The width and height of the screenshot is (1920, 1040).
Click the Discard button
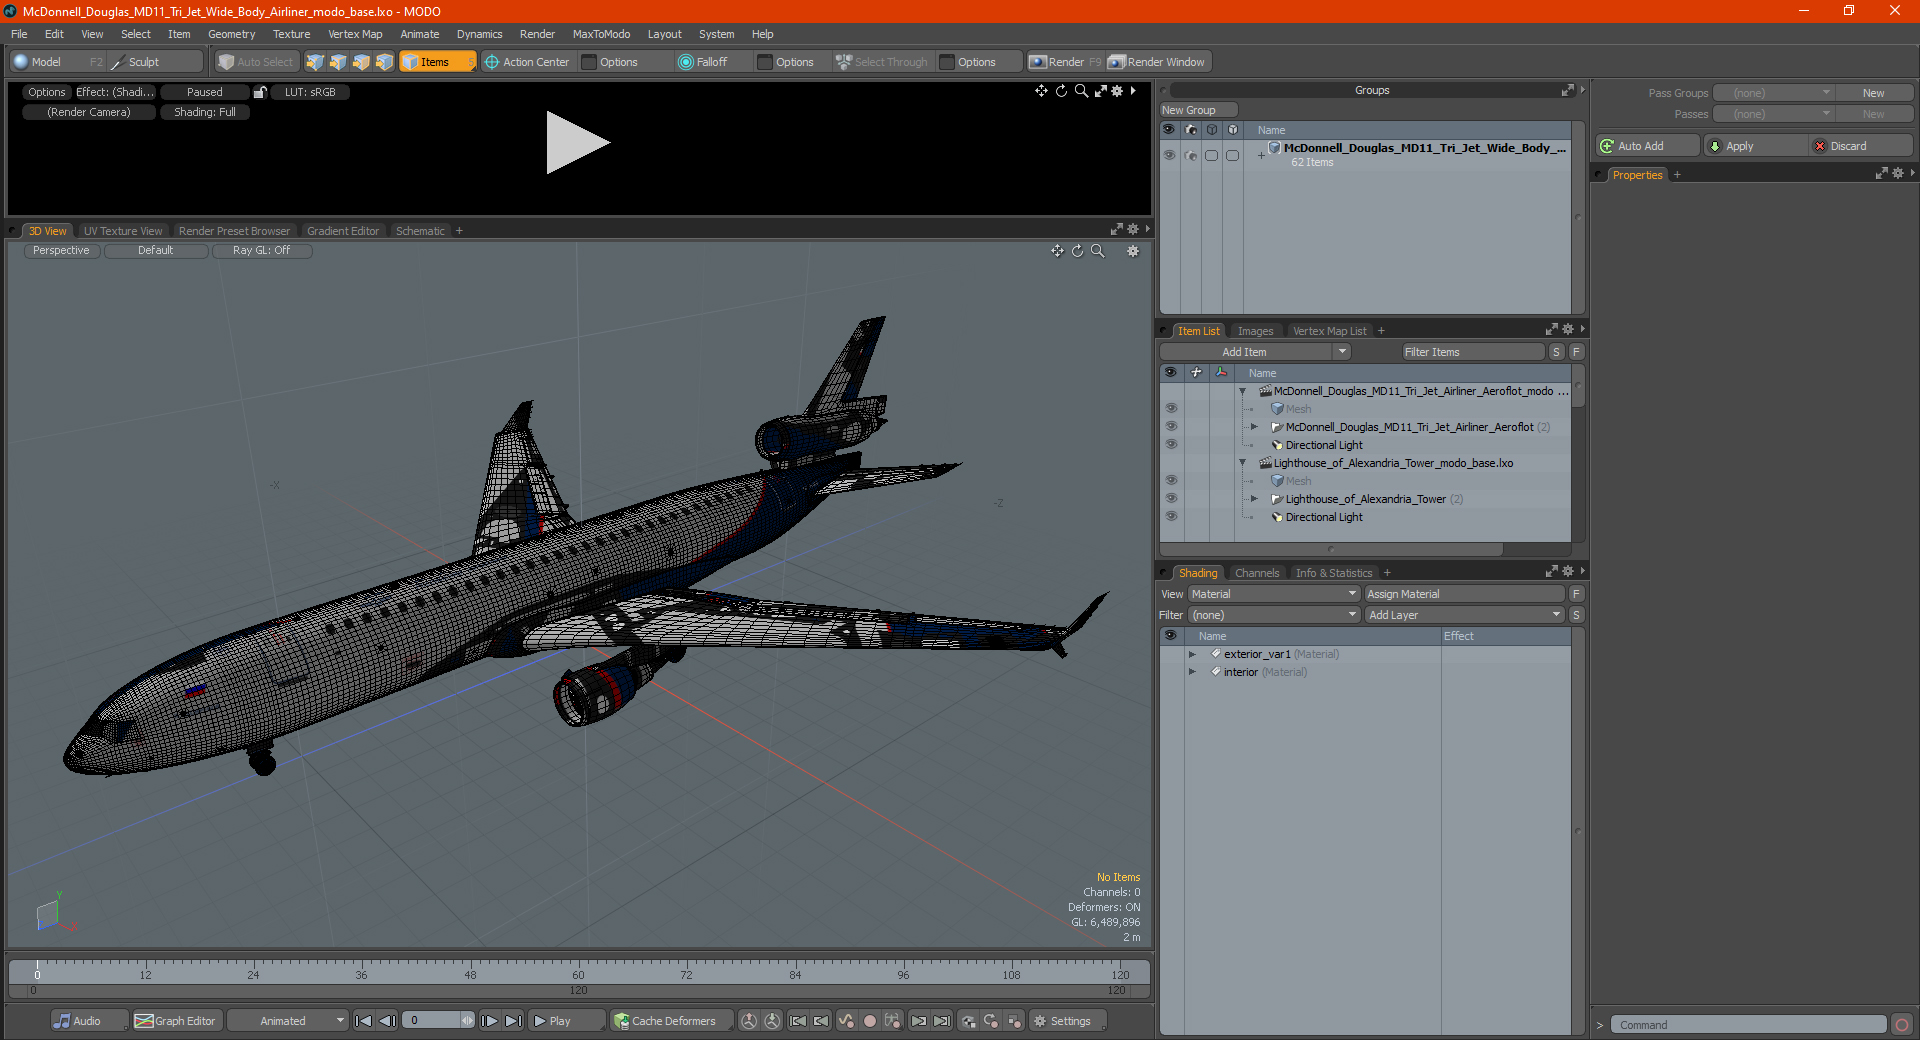point(1861,146)
